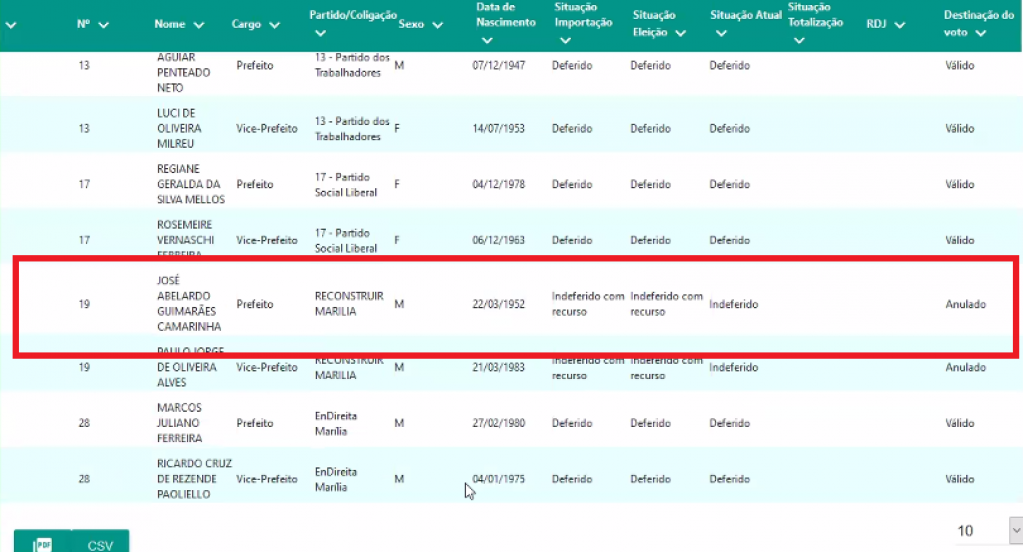Select Vice-Prefeito in Ricardo Cruz's row
1023x552 pixels.
(266, 479)
